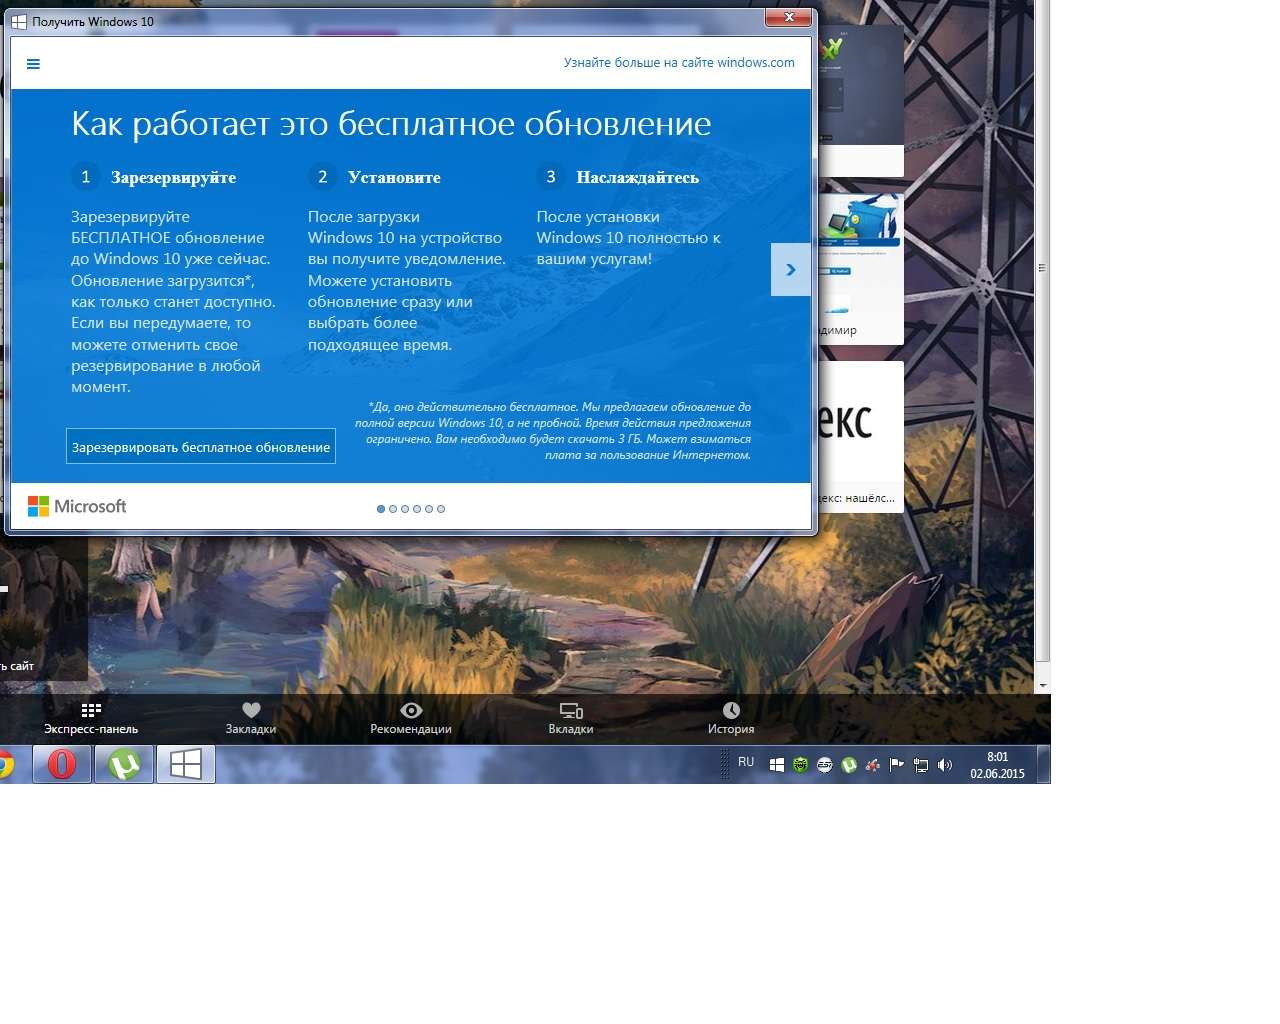Follow the Узнайте больше на сайте windows.com link
Viewport: 1280px width, 1024px height.
679,63
